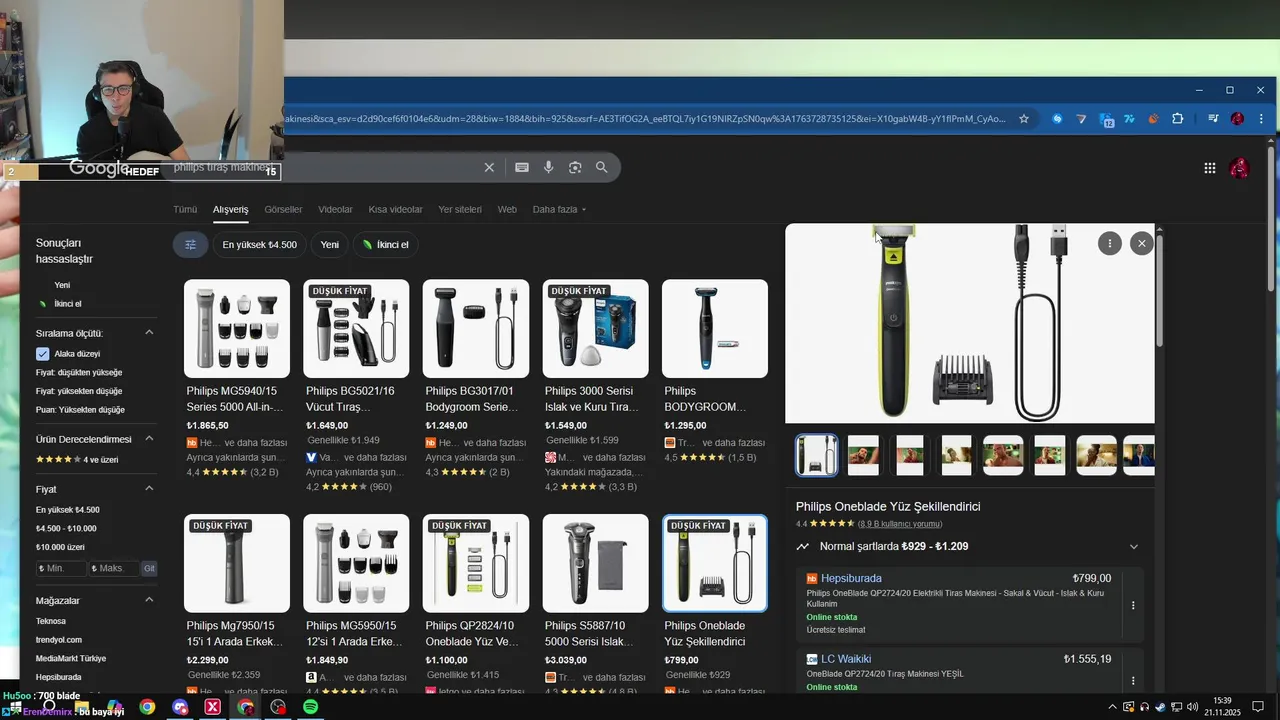
Task: Open the Daha fazla dropdown
Action: (559, 209)
